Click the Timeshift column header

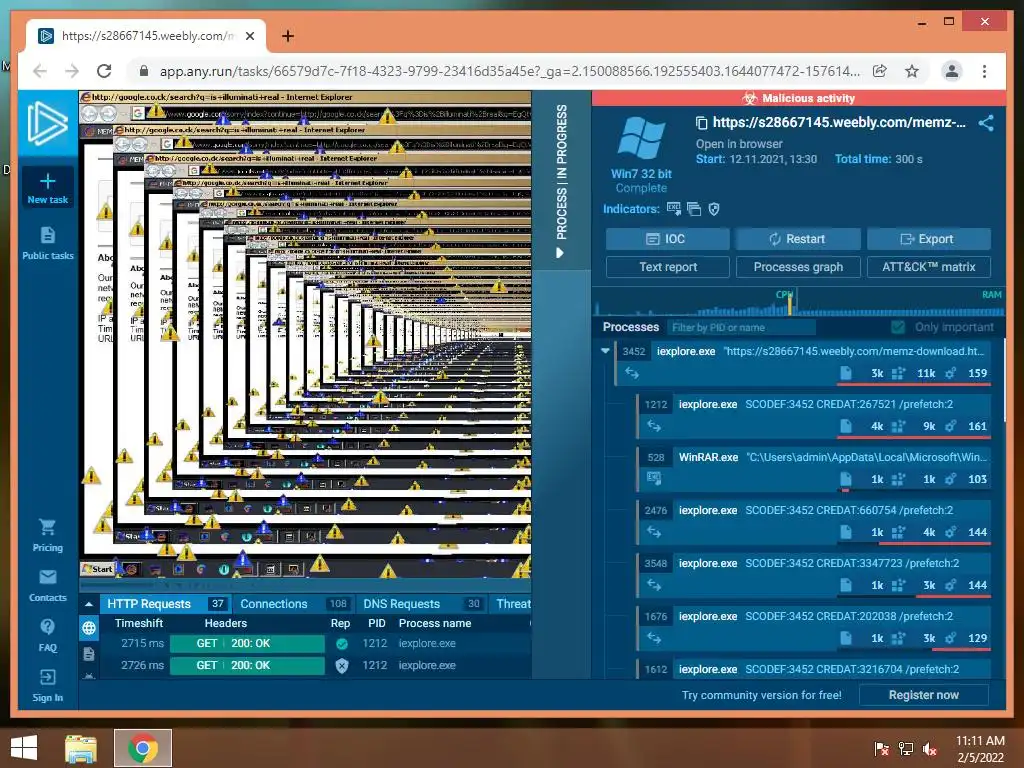(x=139, y=623)
